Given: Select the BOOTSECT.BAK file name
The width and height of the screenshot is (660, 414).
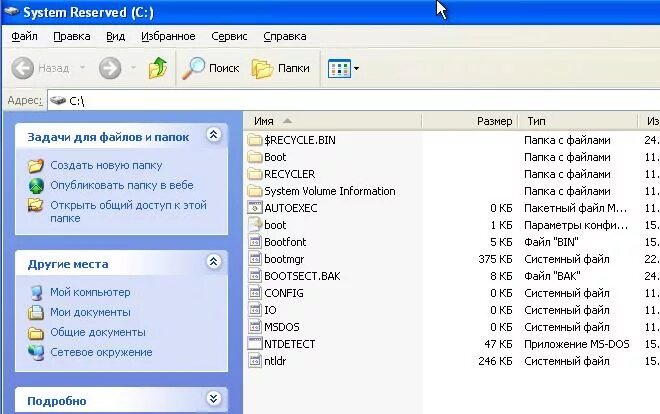Looking at the screenshot, I should (x=302, y=276).
